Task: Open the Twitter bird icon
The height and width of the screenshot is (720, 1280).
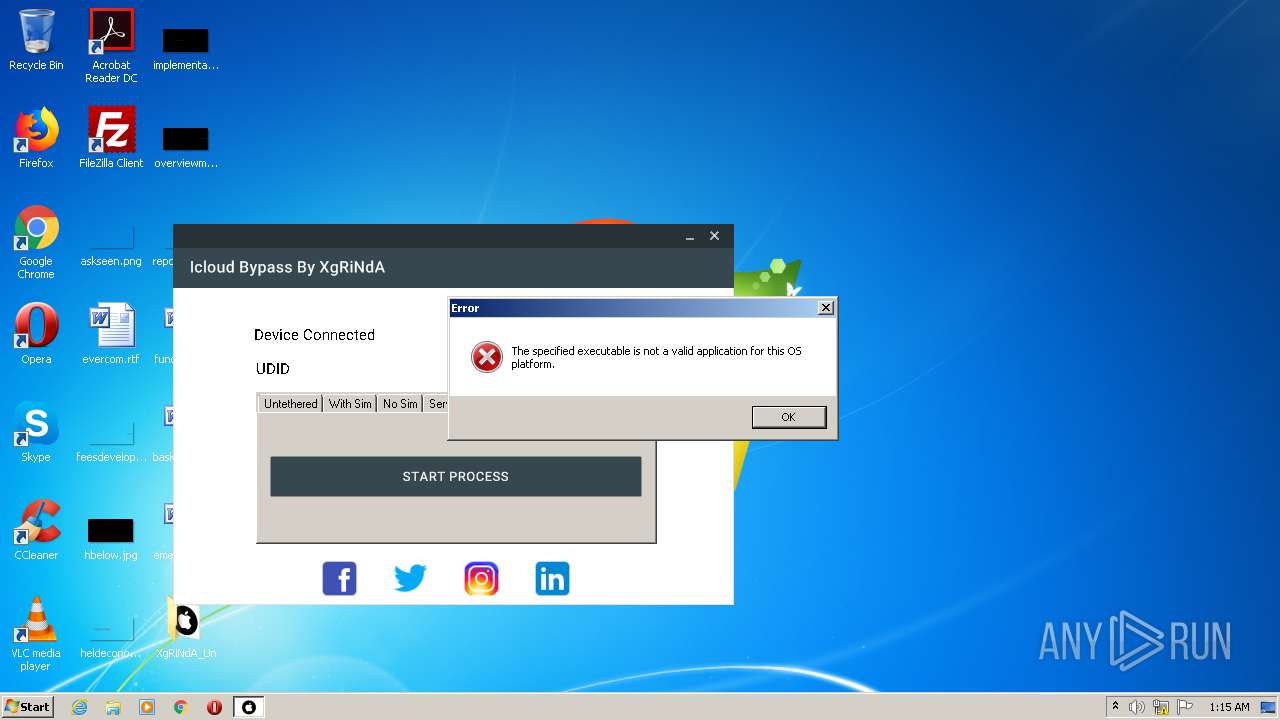Action: coord(410,578)
